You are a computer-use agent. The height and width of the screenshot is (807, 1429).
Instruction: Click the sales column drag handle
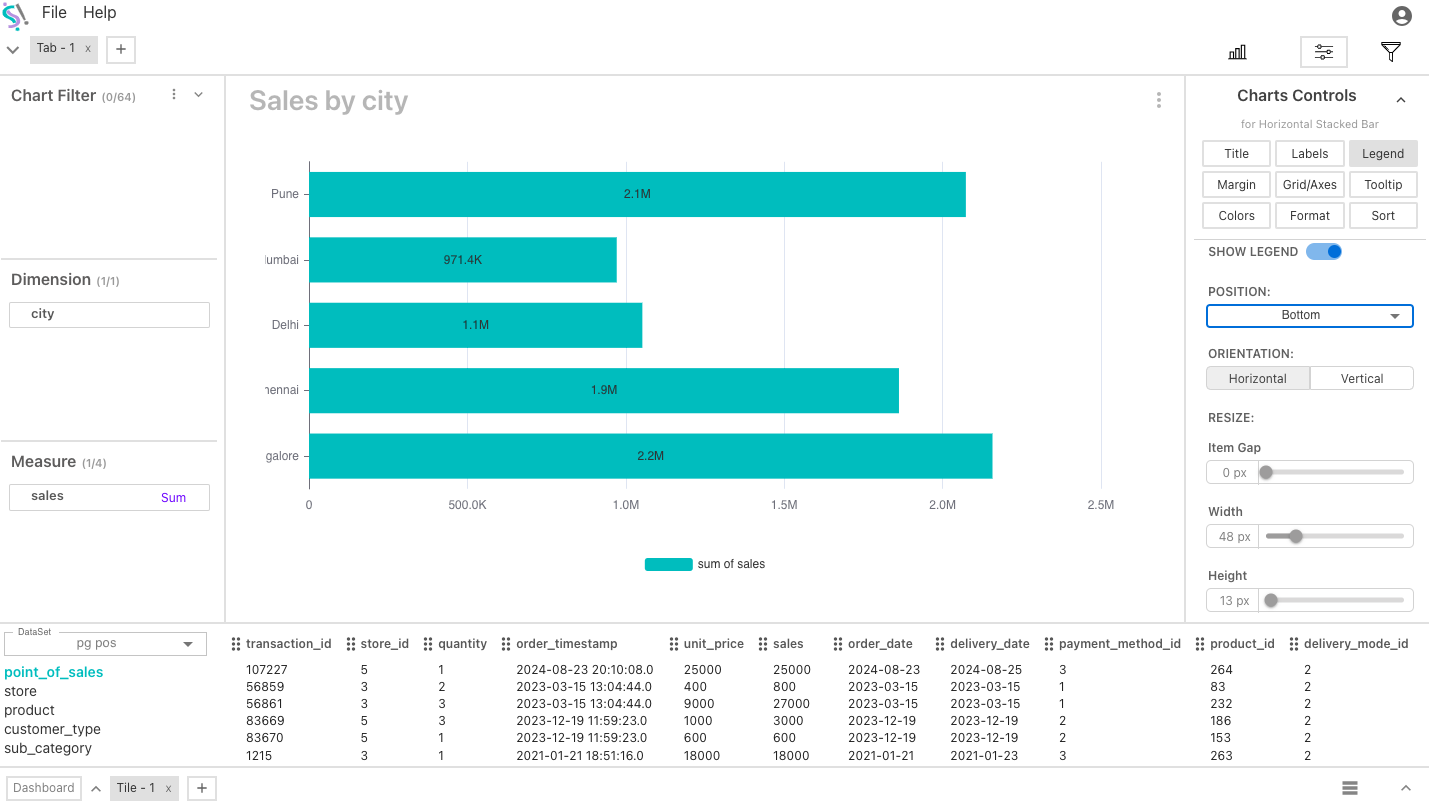(x=763, y=644)
